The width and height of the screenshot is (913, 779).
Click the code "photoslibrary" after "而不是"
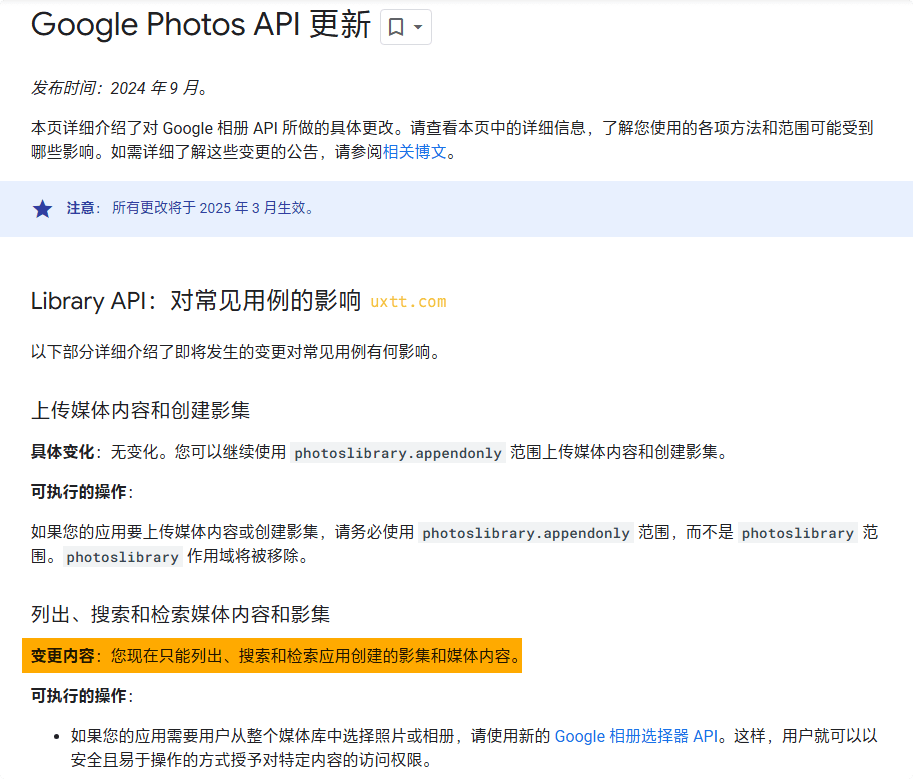[798, 533]
